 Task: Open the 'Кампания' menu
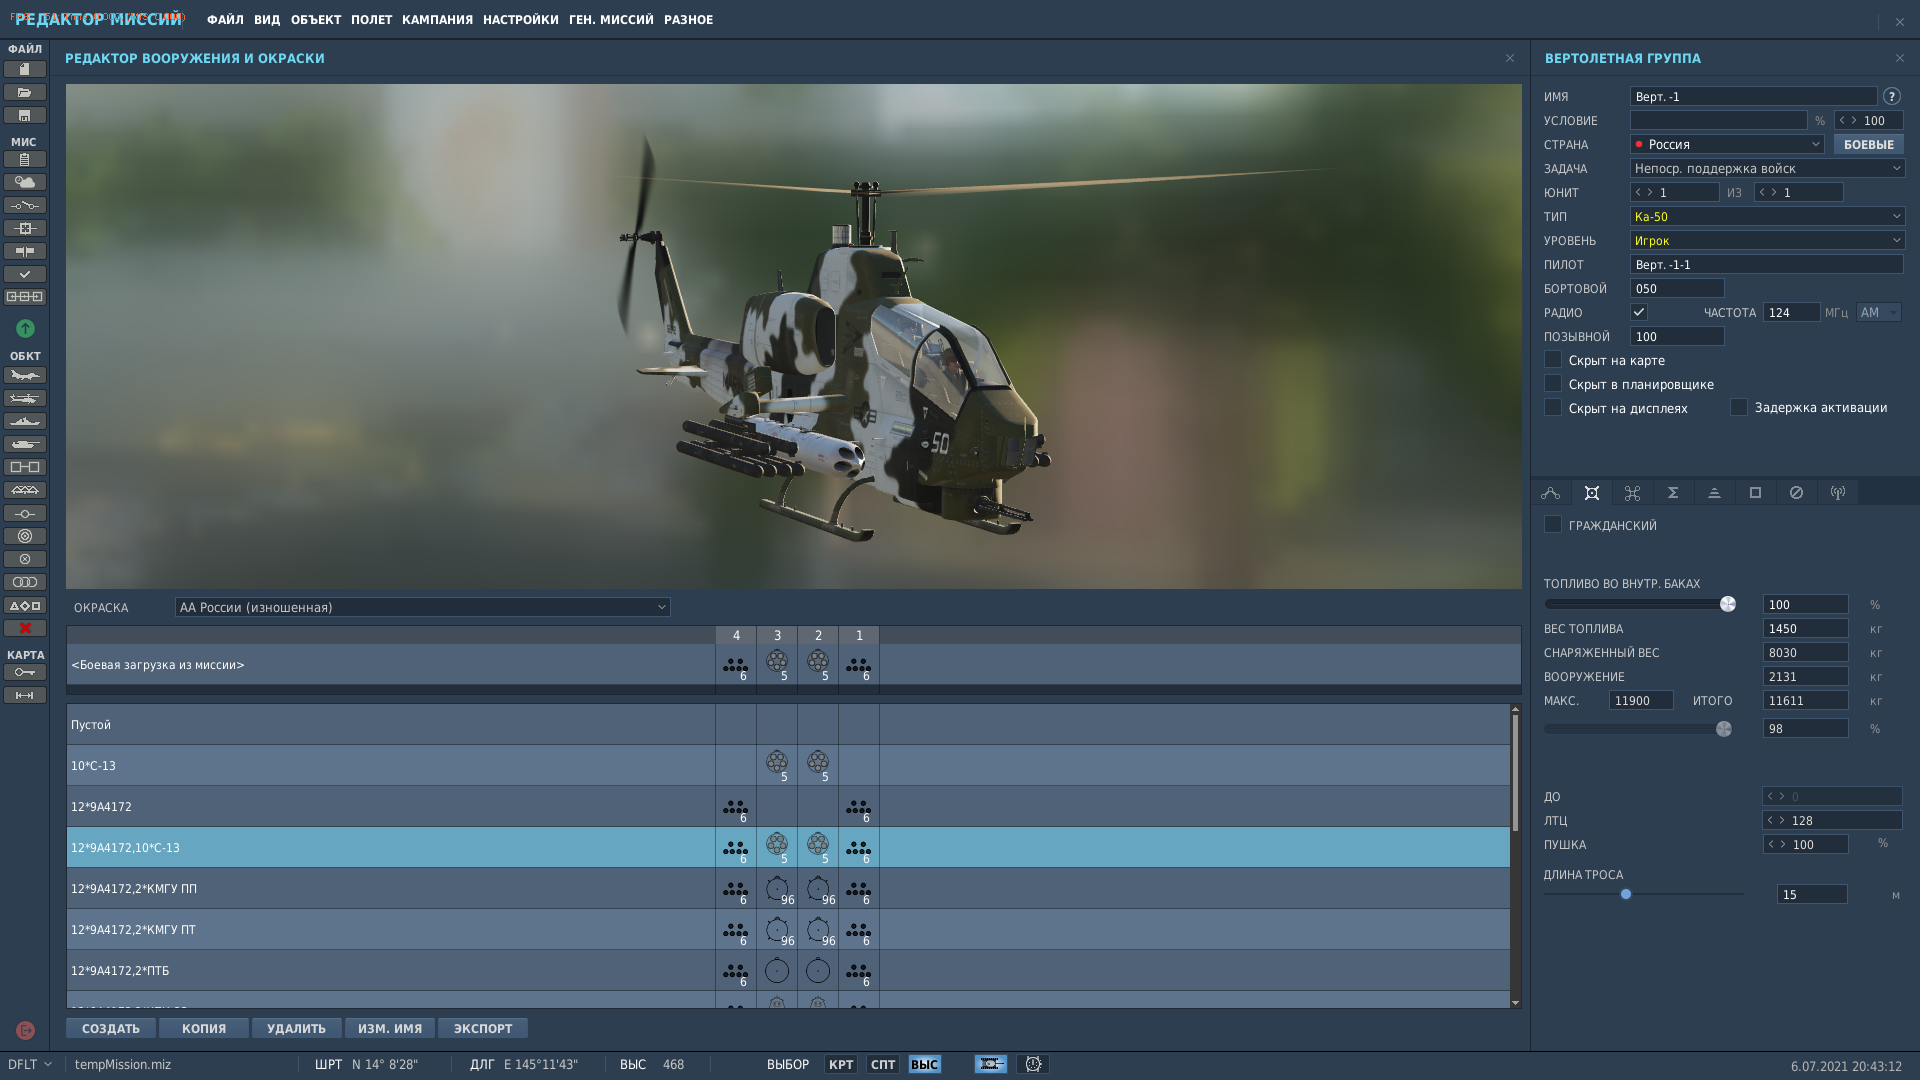click(x=437, y=20)
